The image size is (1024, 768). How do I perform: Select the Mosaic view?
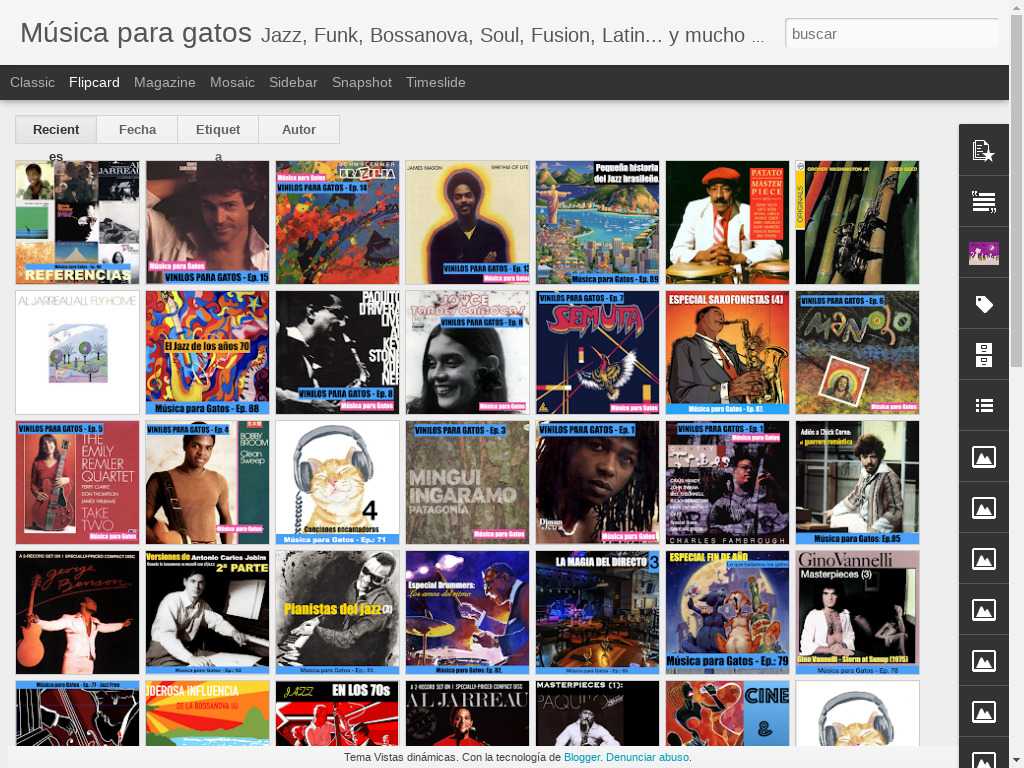tap(232, 82)
